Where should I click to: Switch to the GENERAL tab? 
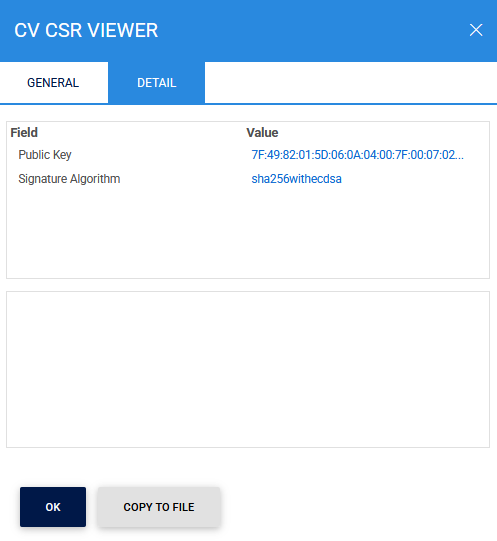53,82
